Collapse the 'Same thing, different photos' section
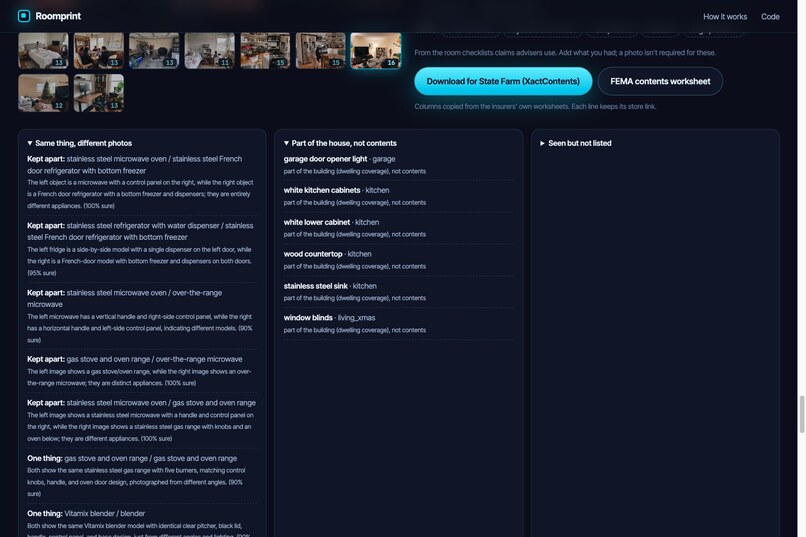Viewport: 806px width, 537px height. (x=80, y=143)
